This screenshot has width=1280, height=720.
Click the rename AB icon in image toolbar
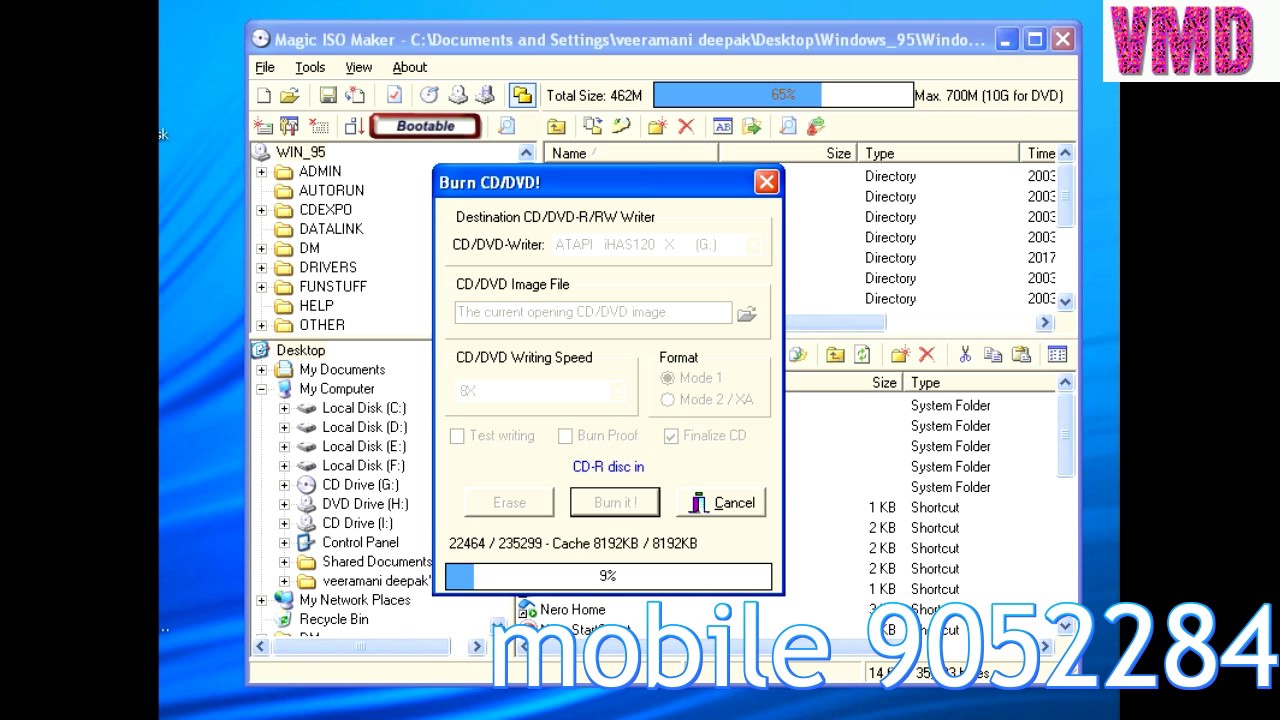point(723,126)
